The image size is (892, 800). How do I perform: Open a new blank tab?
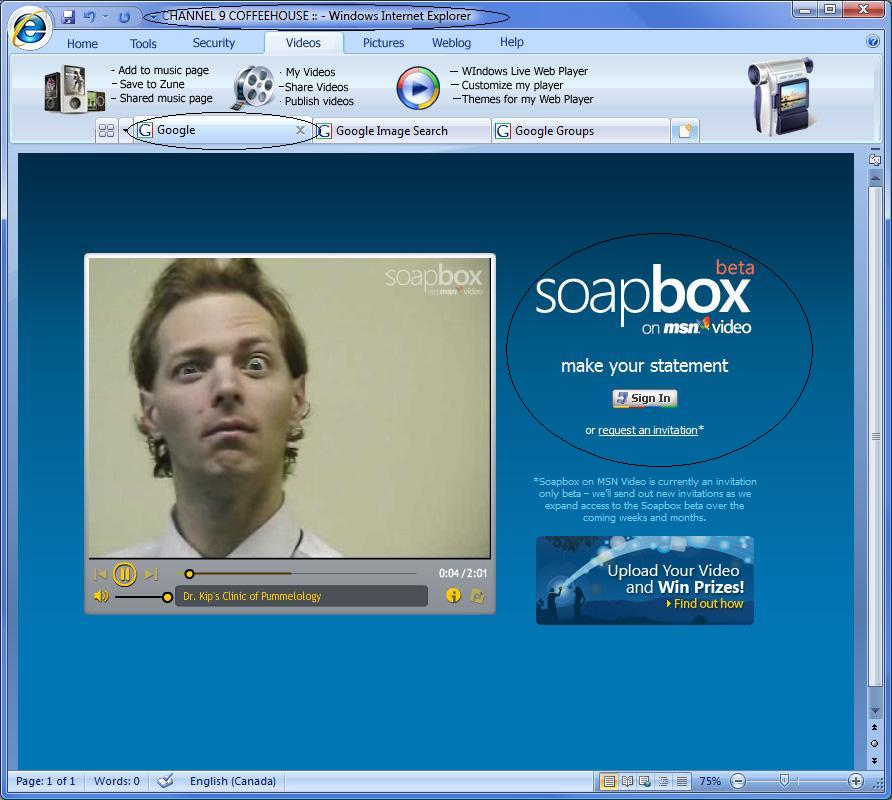[685, 131]
